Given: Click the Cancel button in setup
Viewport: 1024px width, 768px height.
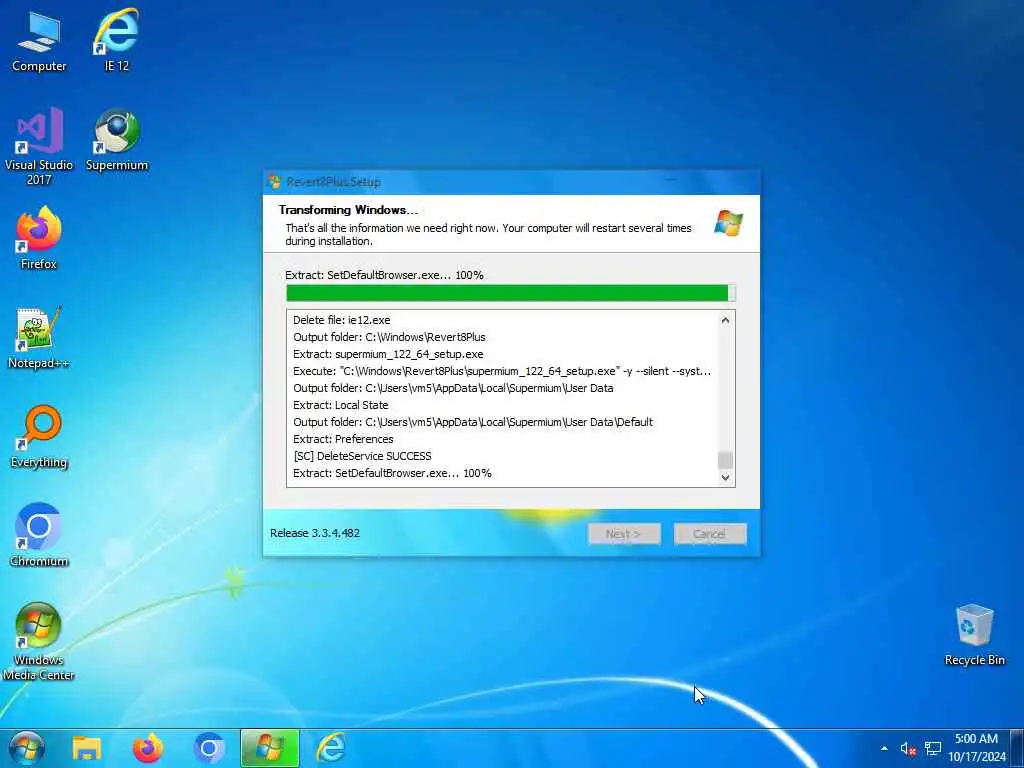Looking at the screenshot, I should click(710, 534).
